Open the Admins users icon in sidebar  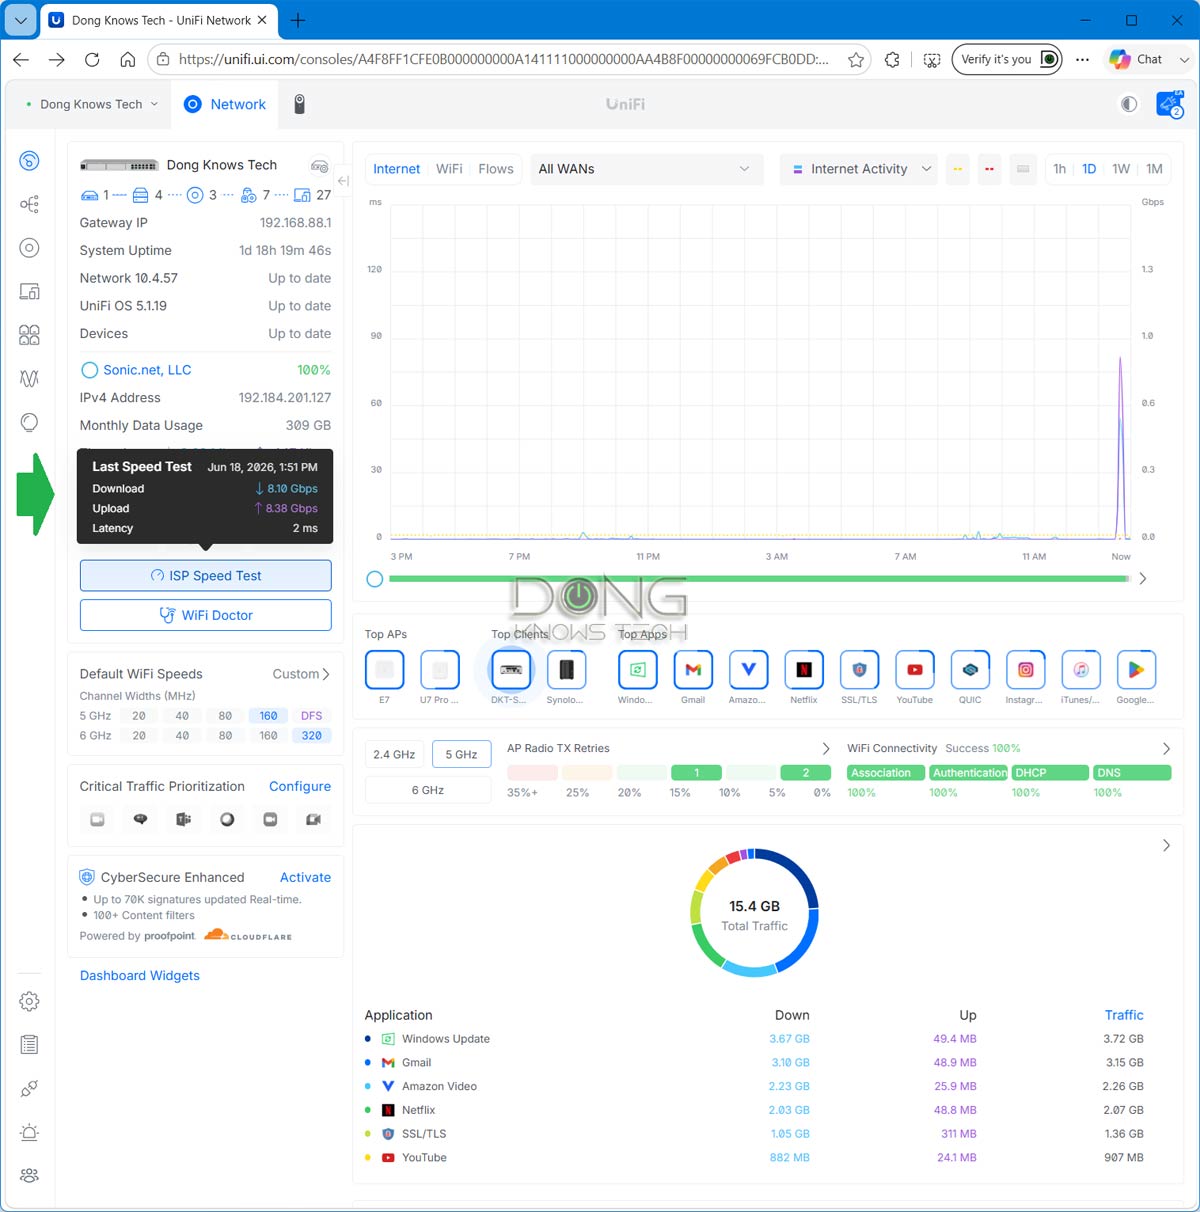[30, 1175]
